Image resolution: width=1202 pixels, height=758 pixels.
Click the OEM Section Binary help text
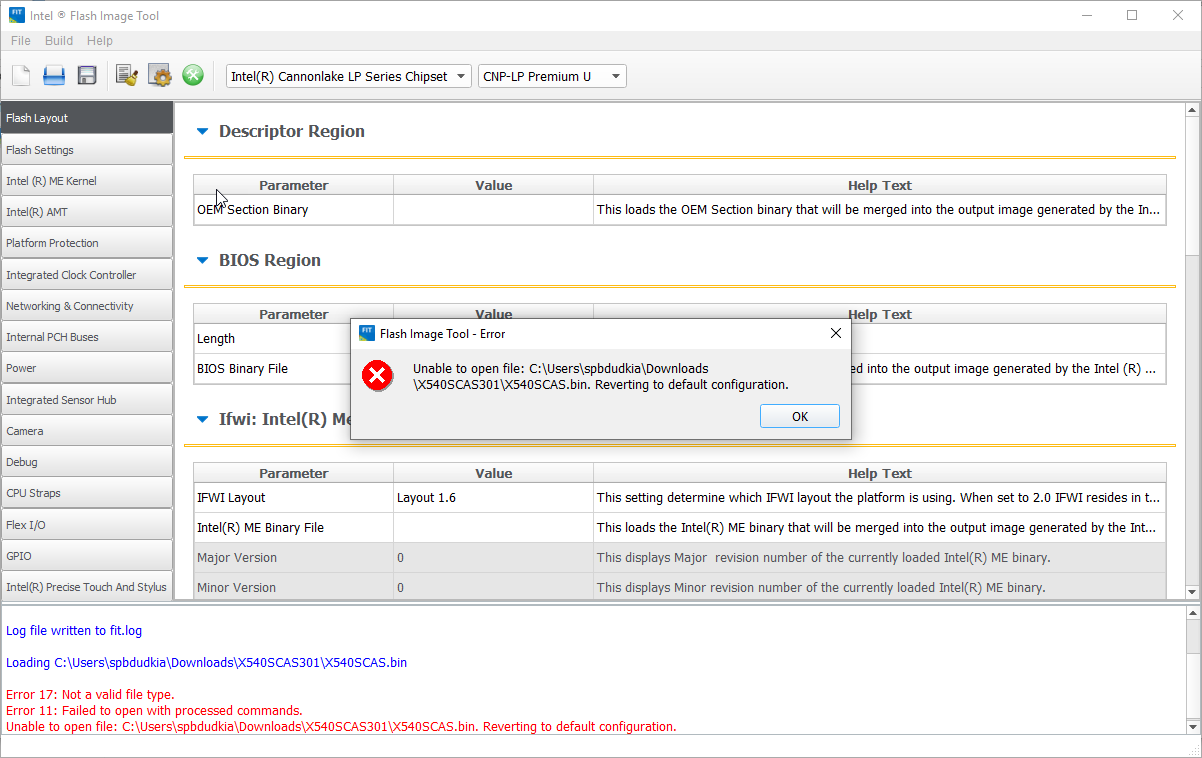click(x=879, y=210)
